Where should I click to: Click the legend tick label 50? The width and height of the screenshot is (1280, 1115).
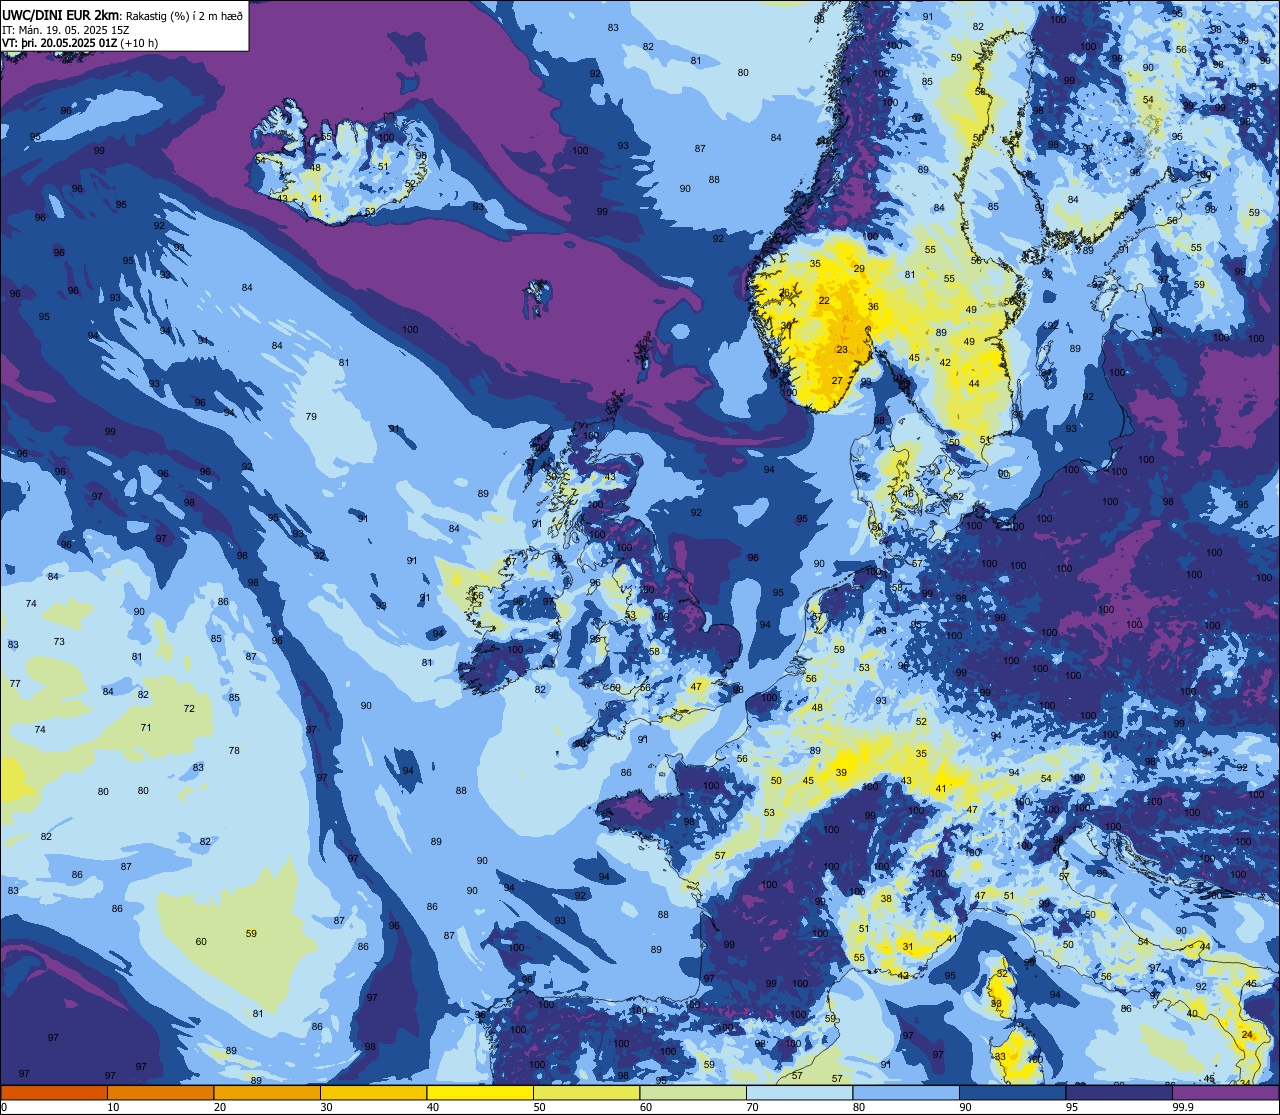(x=539, y=1107)
